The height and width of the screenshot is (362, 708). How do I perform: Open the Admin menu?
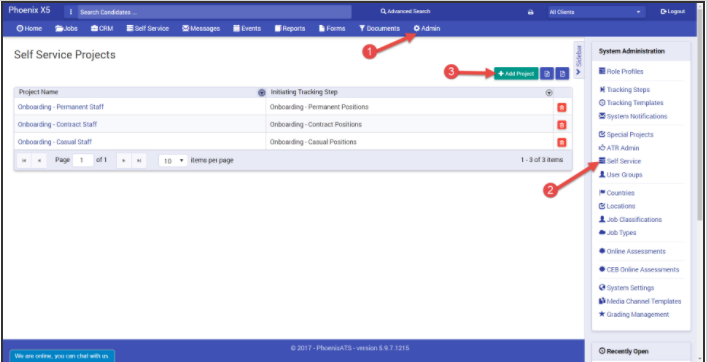[x=427, y=28]
